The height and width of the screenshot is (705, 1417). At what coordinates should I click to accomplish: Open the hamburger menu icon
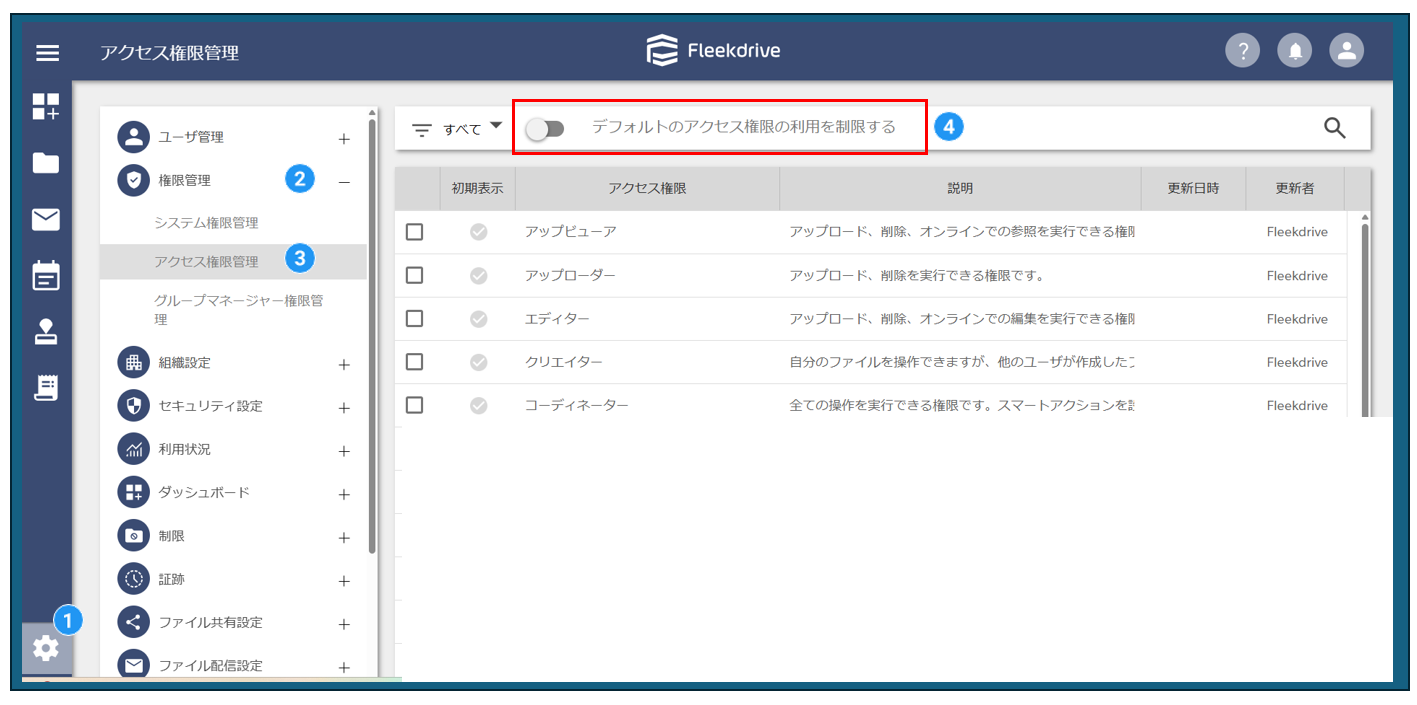tap(47, 53)
